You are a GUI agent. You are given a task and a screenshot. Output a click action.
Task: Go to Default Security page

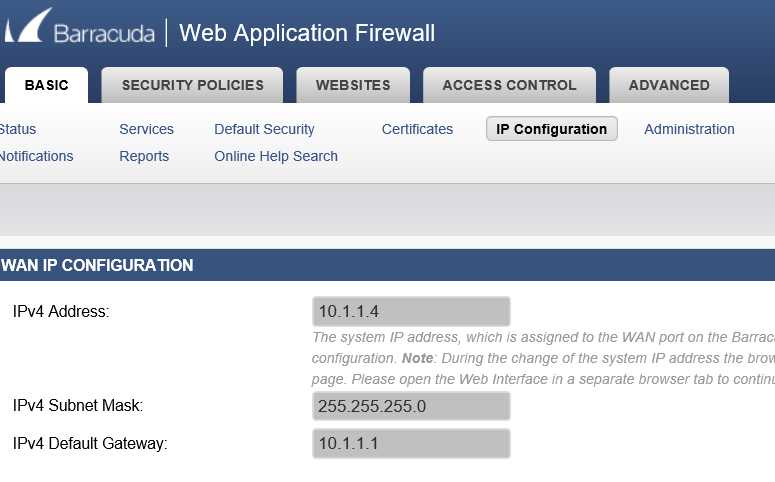tap(264, 129)
